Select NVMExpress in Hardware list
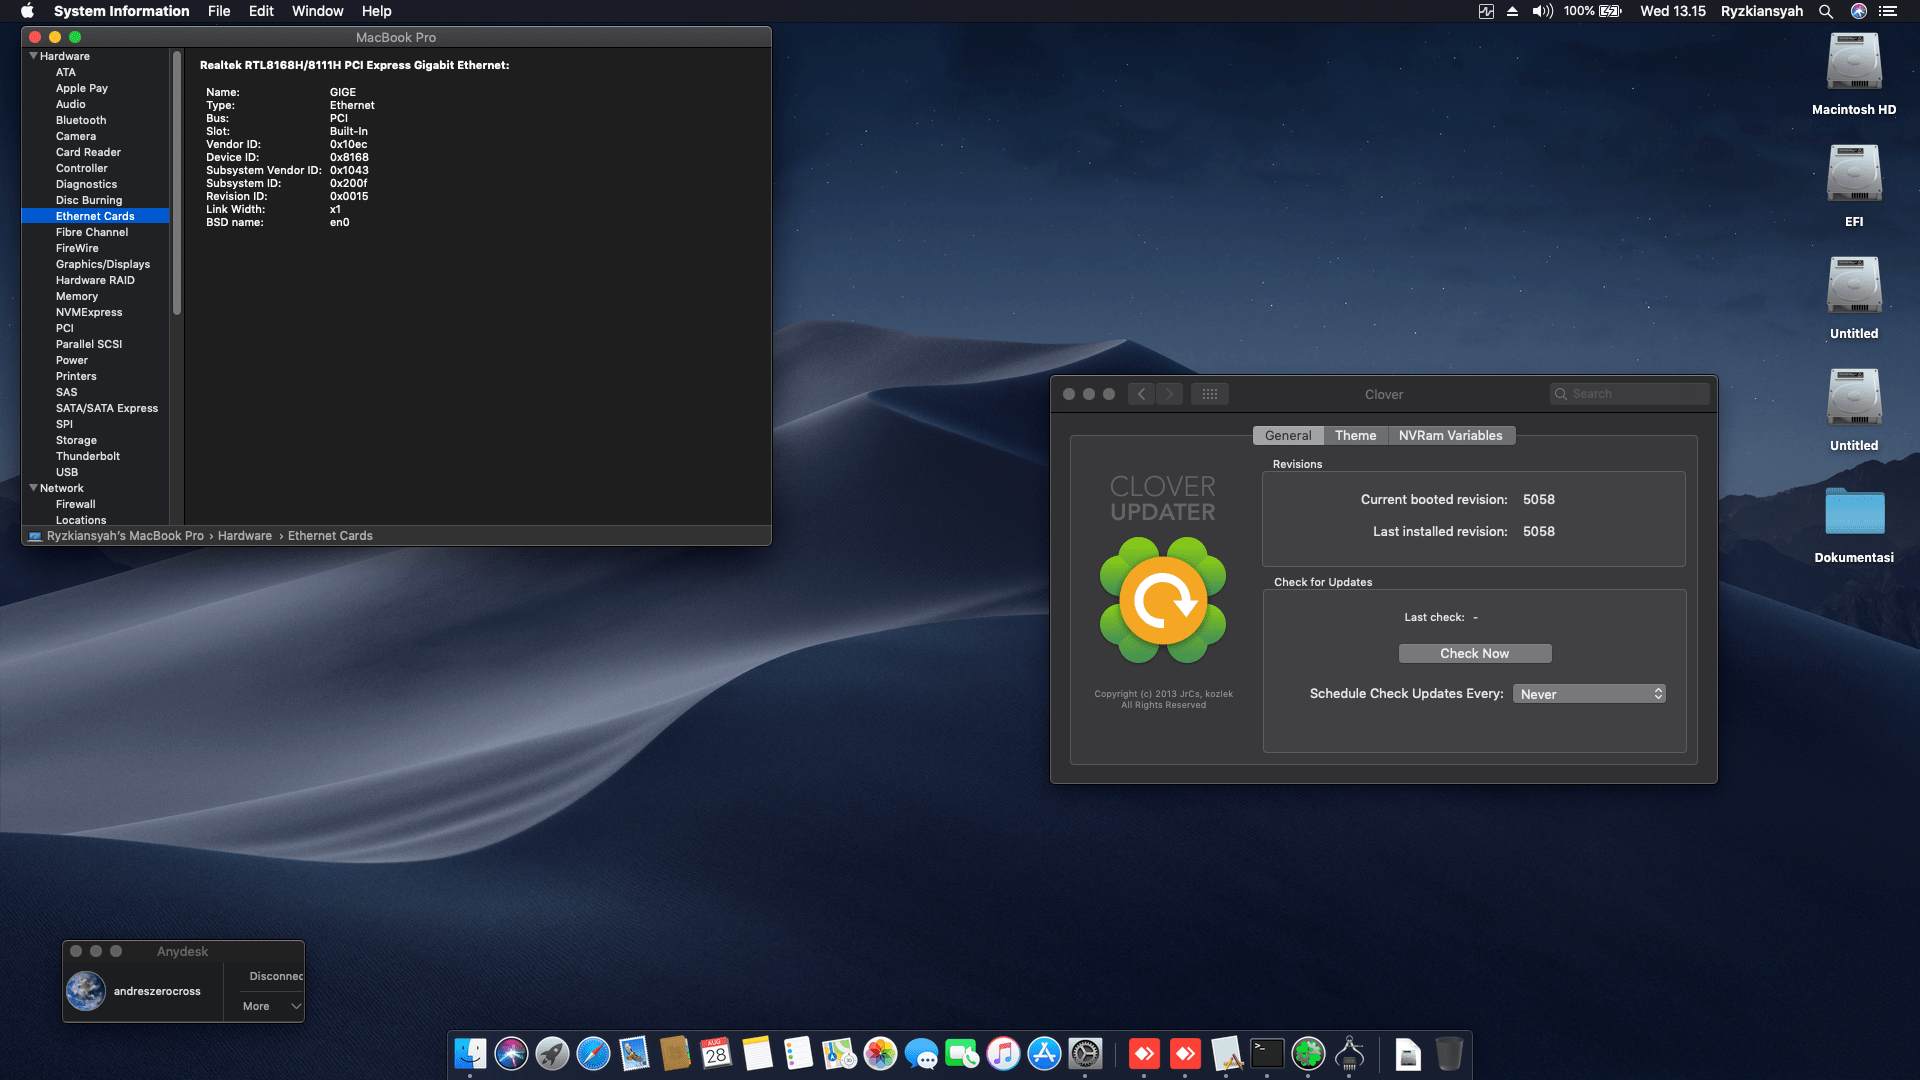1920x1080 pixels. pyautogui.click(x=88, y=312)
